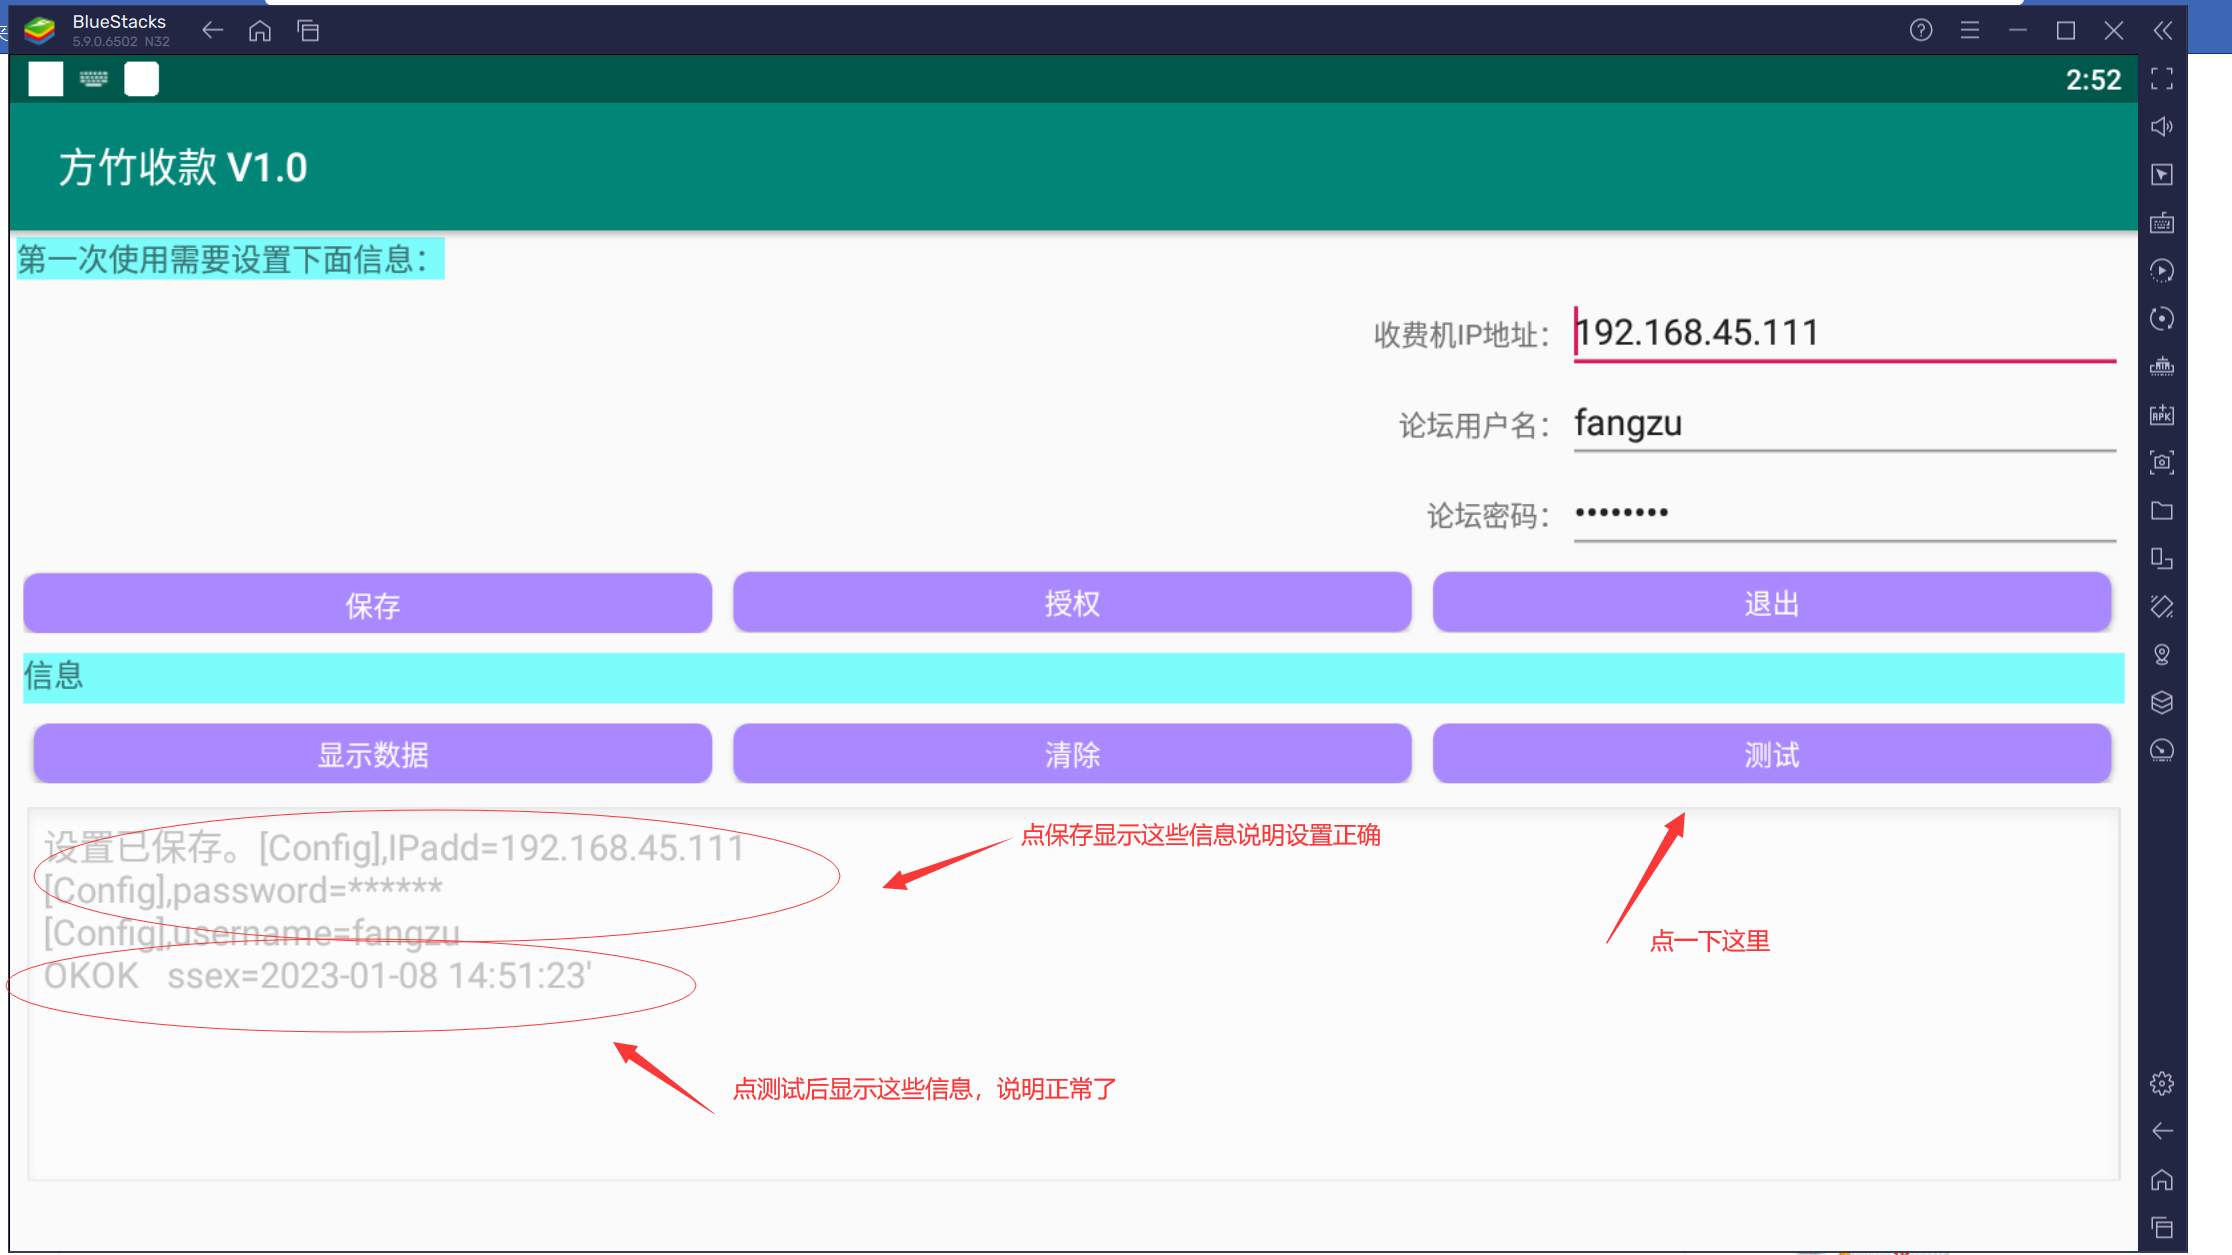Click the 显示数据 show data button
2232x1255 pixels.
click(372, 754)
